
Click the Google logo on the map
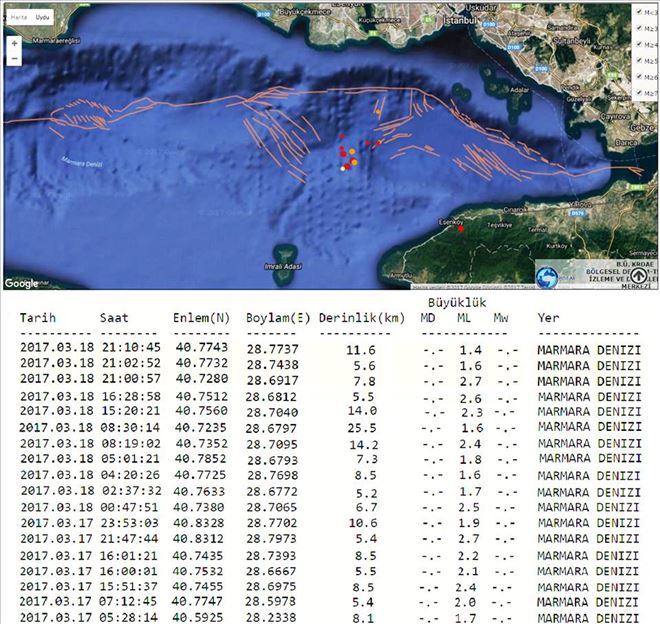(21, 283)
